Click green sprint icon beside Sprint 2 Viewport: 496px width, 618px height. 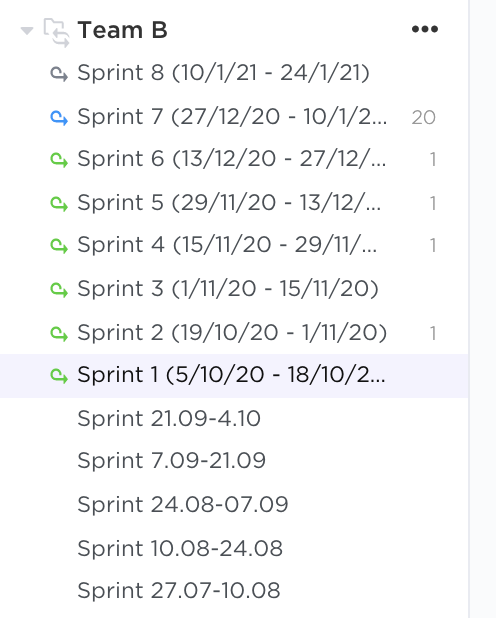tap(59, 333)
